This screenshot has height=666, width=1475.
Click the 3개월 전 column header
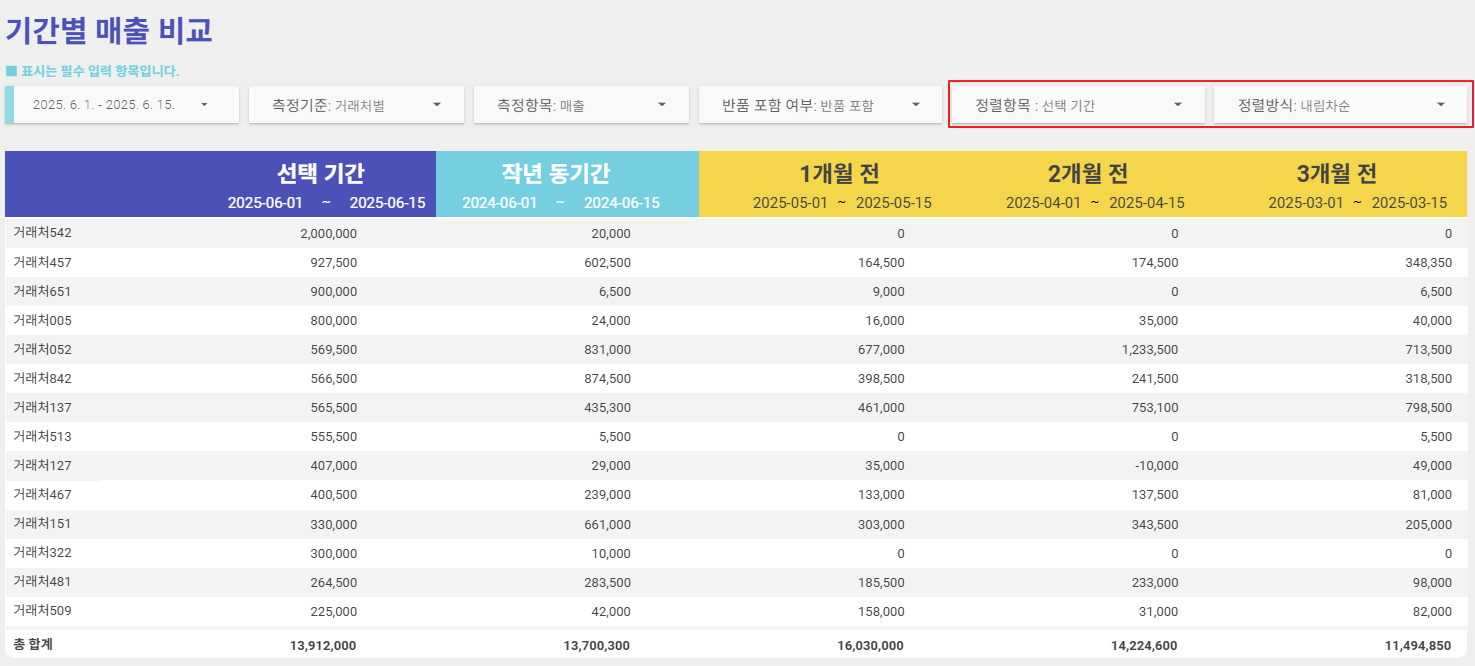coord(1336,173)
